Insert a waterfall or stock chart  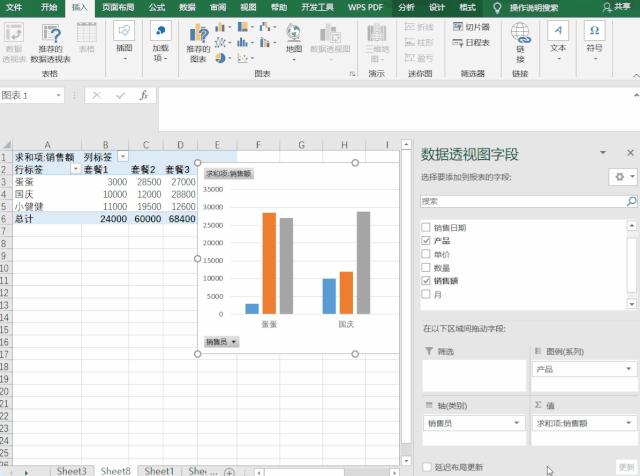pyautogui.click(x=267, y=28)
